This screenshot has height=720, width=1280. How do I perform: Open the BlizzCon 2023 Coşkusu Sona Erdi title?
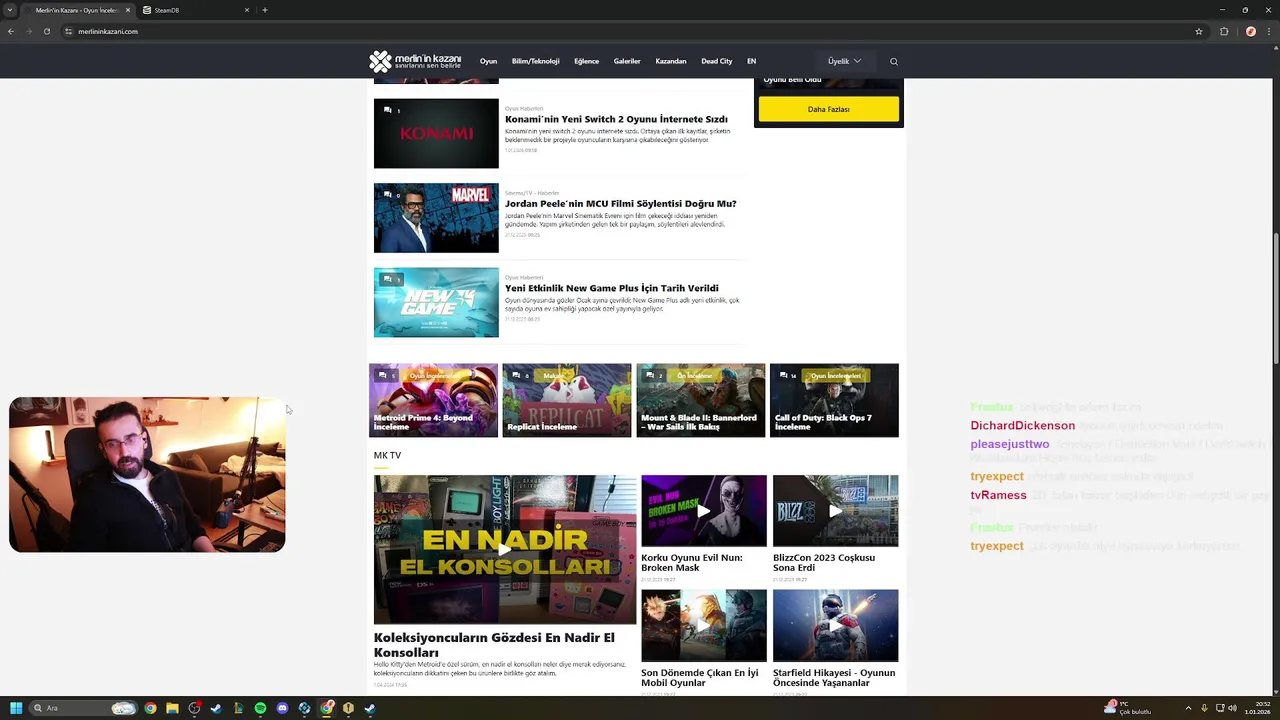pyautogui.click(x=824, y=563)
